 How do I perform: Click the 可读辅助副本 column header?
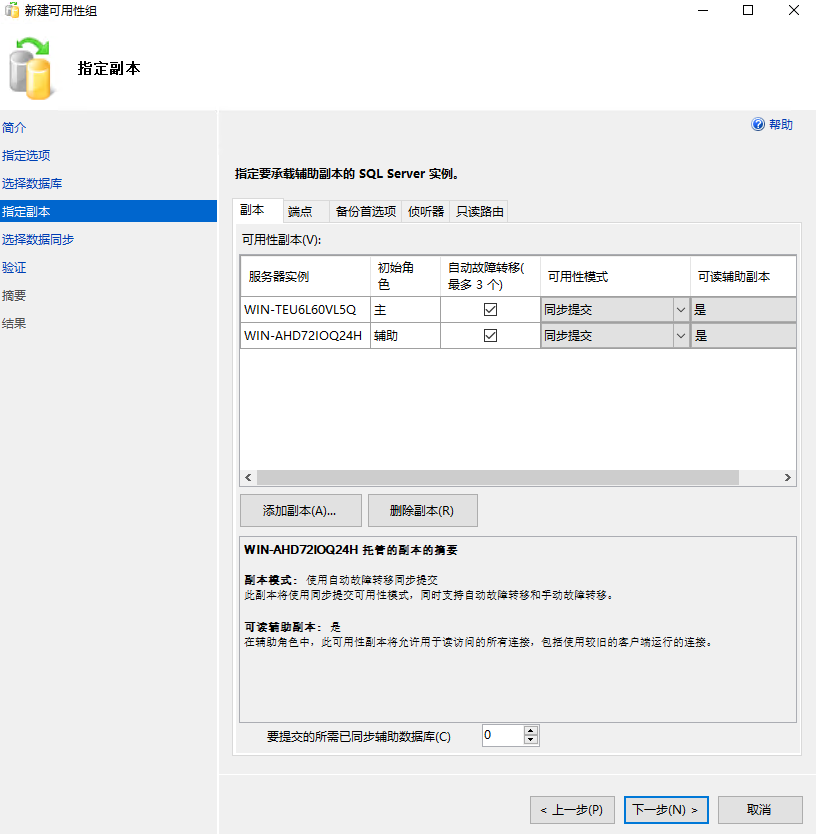pos(743,277)
